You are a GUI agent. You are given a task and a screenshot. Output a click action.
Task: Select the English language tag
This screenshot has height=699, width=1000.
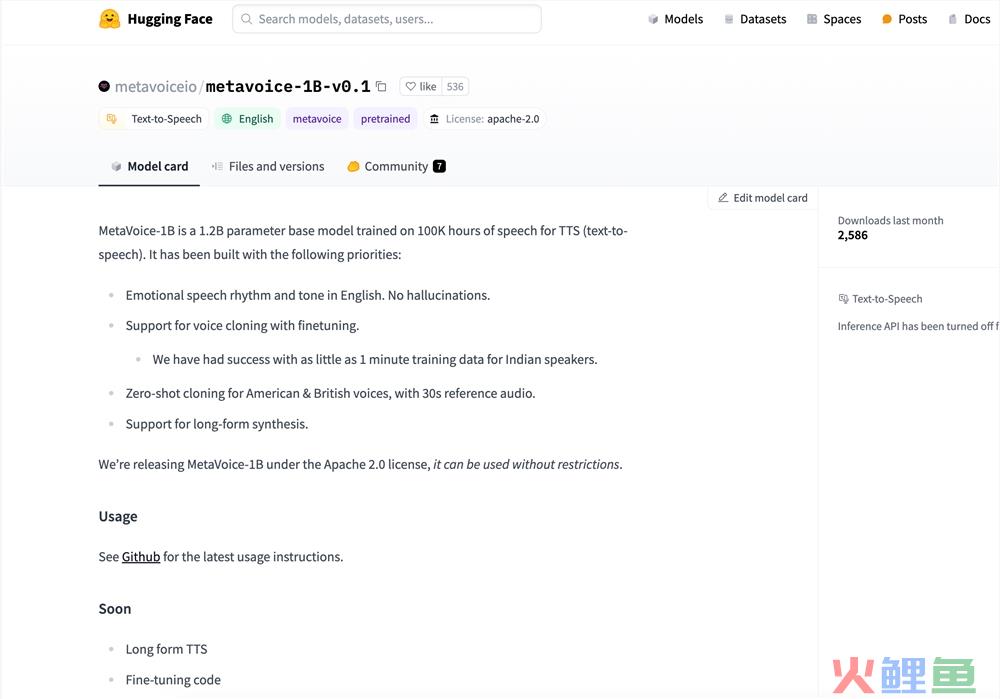click(247, 119)
